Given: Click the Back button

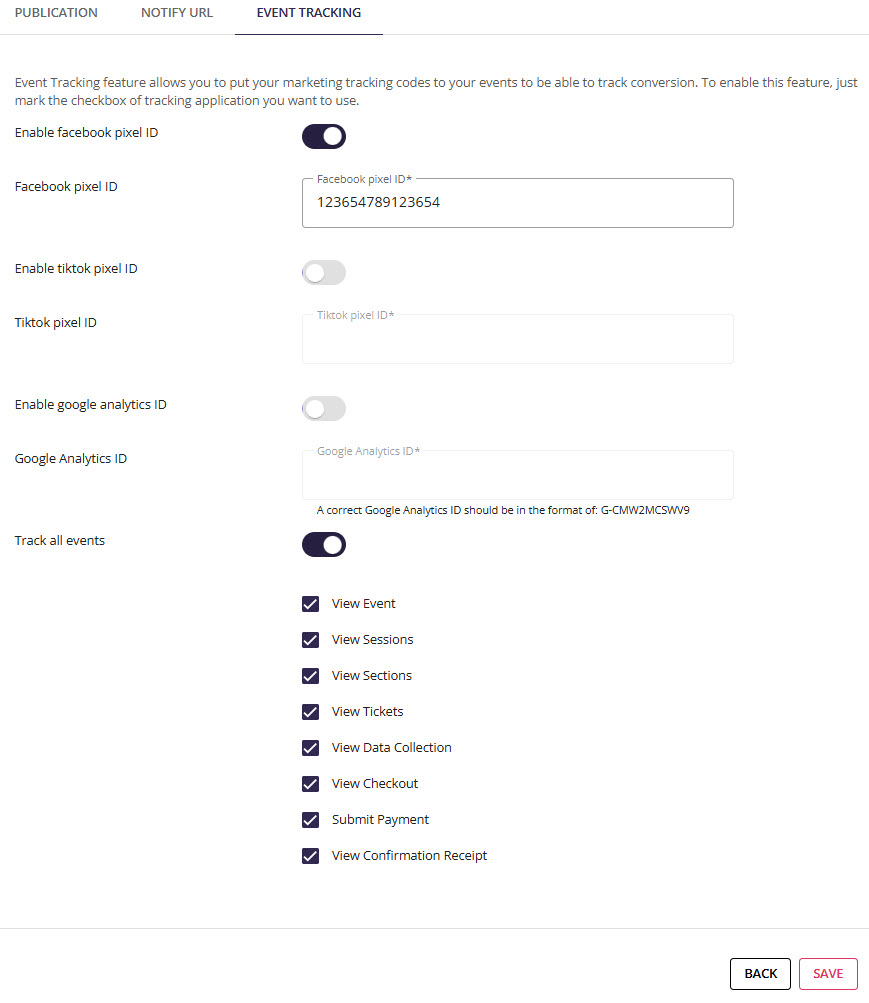Looking at the screenshot, I should (x=760, y=974).
